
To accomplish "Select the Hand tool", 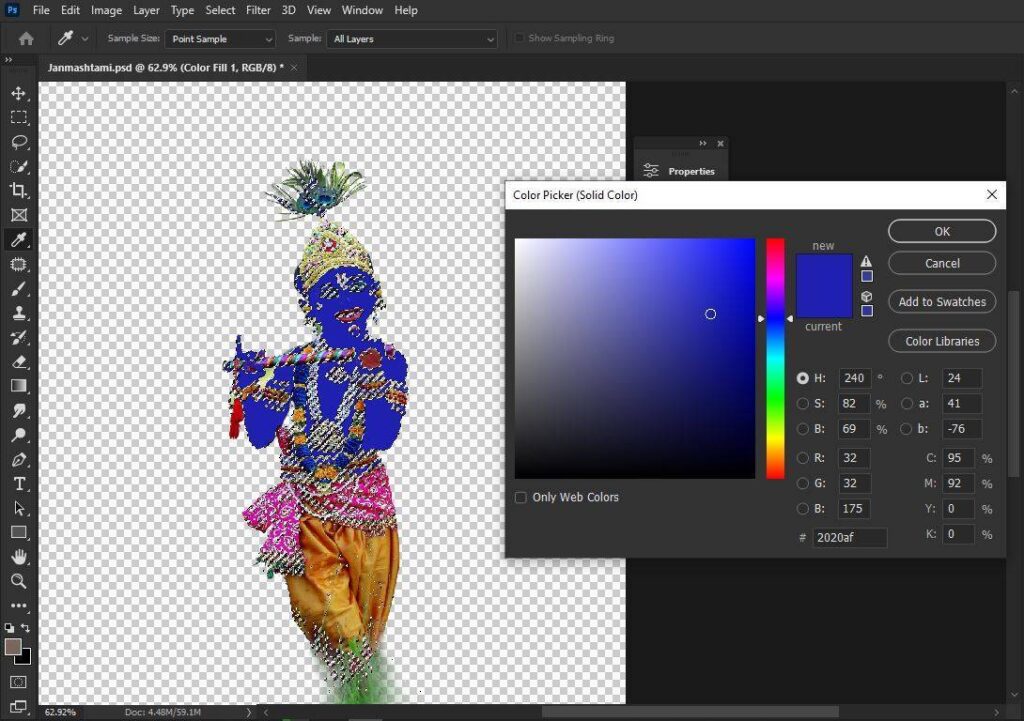I will click(18, 556).
